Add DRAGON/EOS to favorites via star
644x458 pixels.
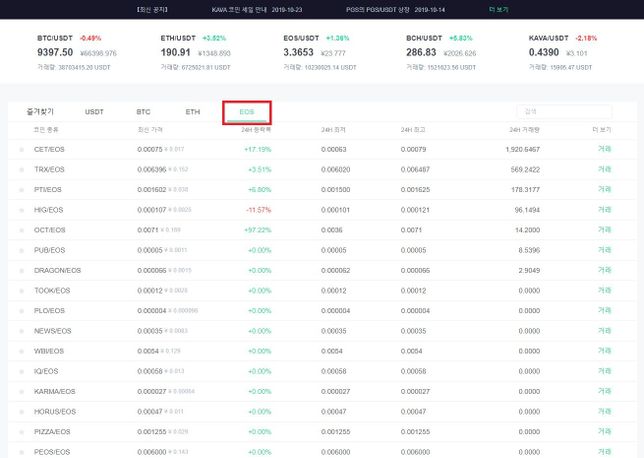tap(21, 270)
